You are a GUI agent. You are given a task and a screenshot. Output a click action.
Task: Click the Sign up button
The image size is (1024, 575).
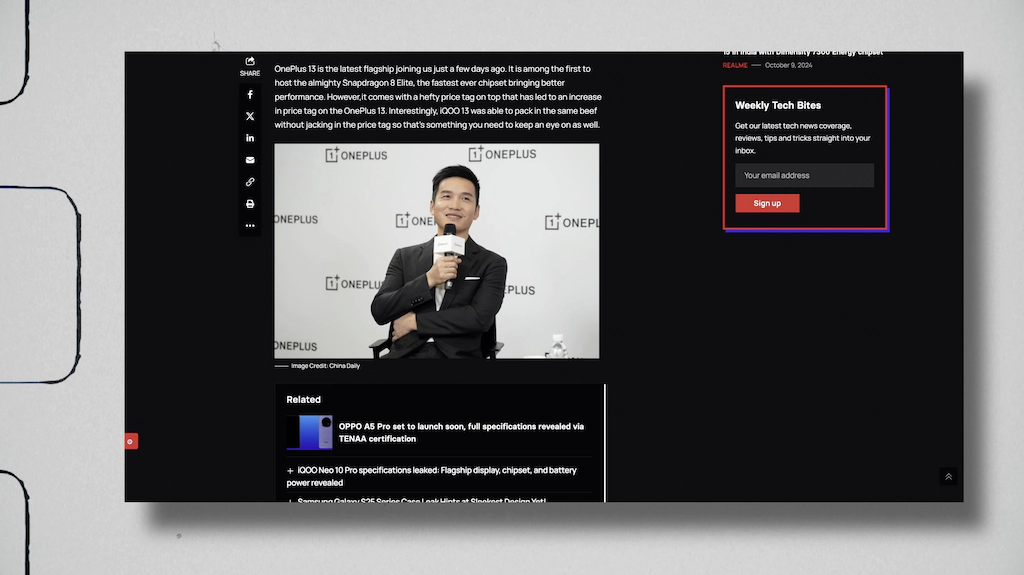(767, 203)
